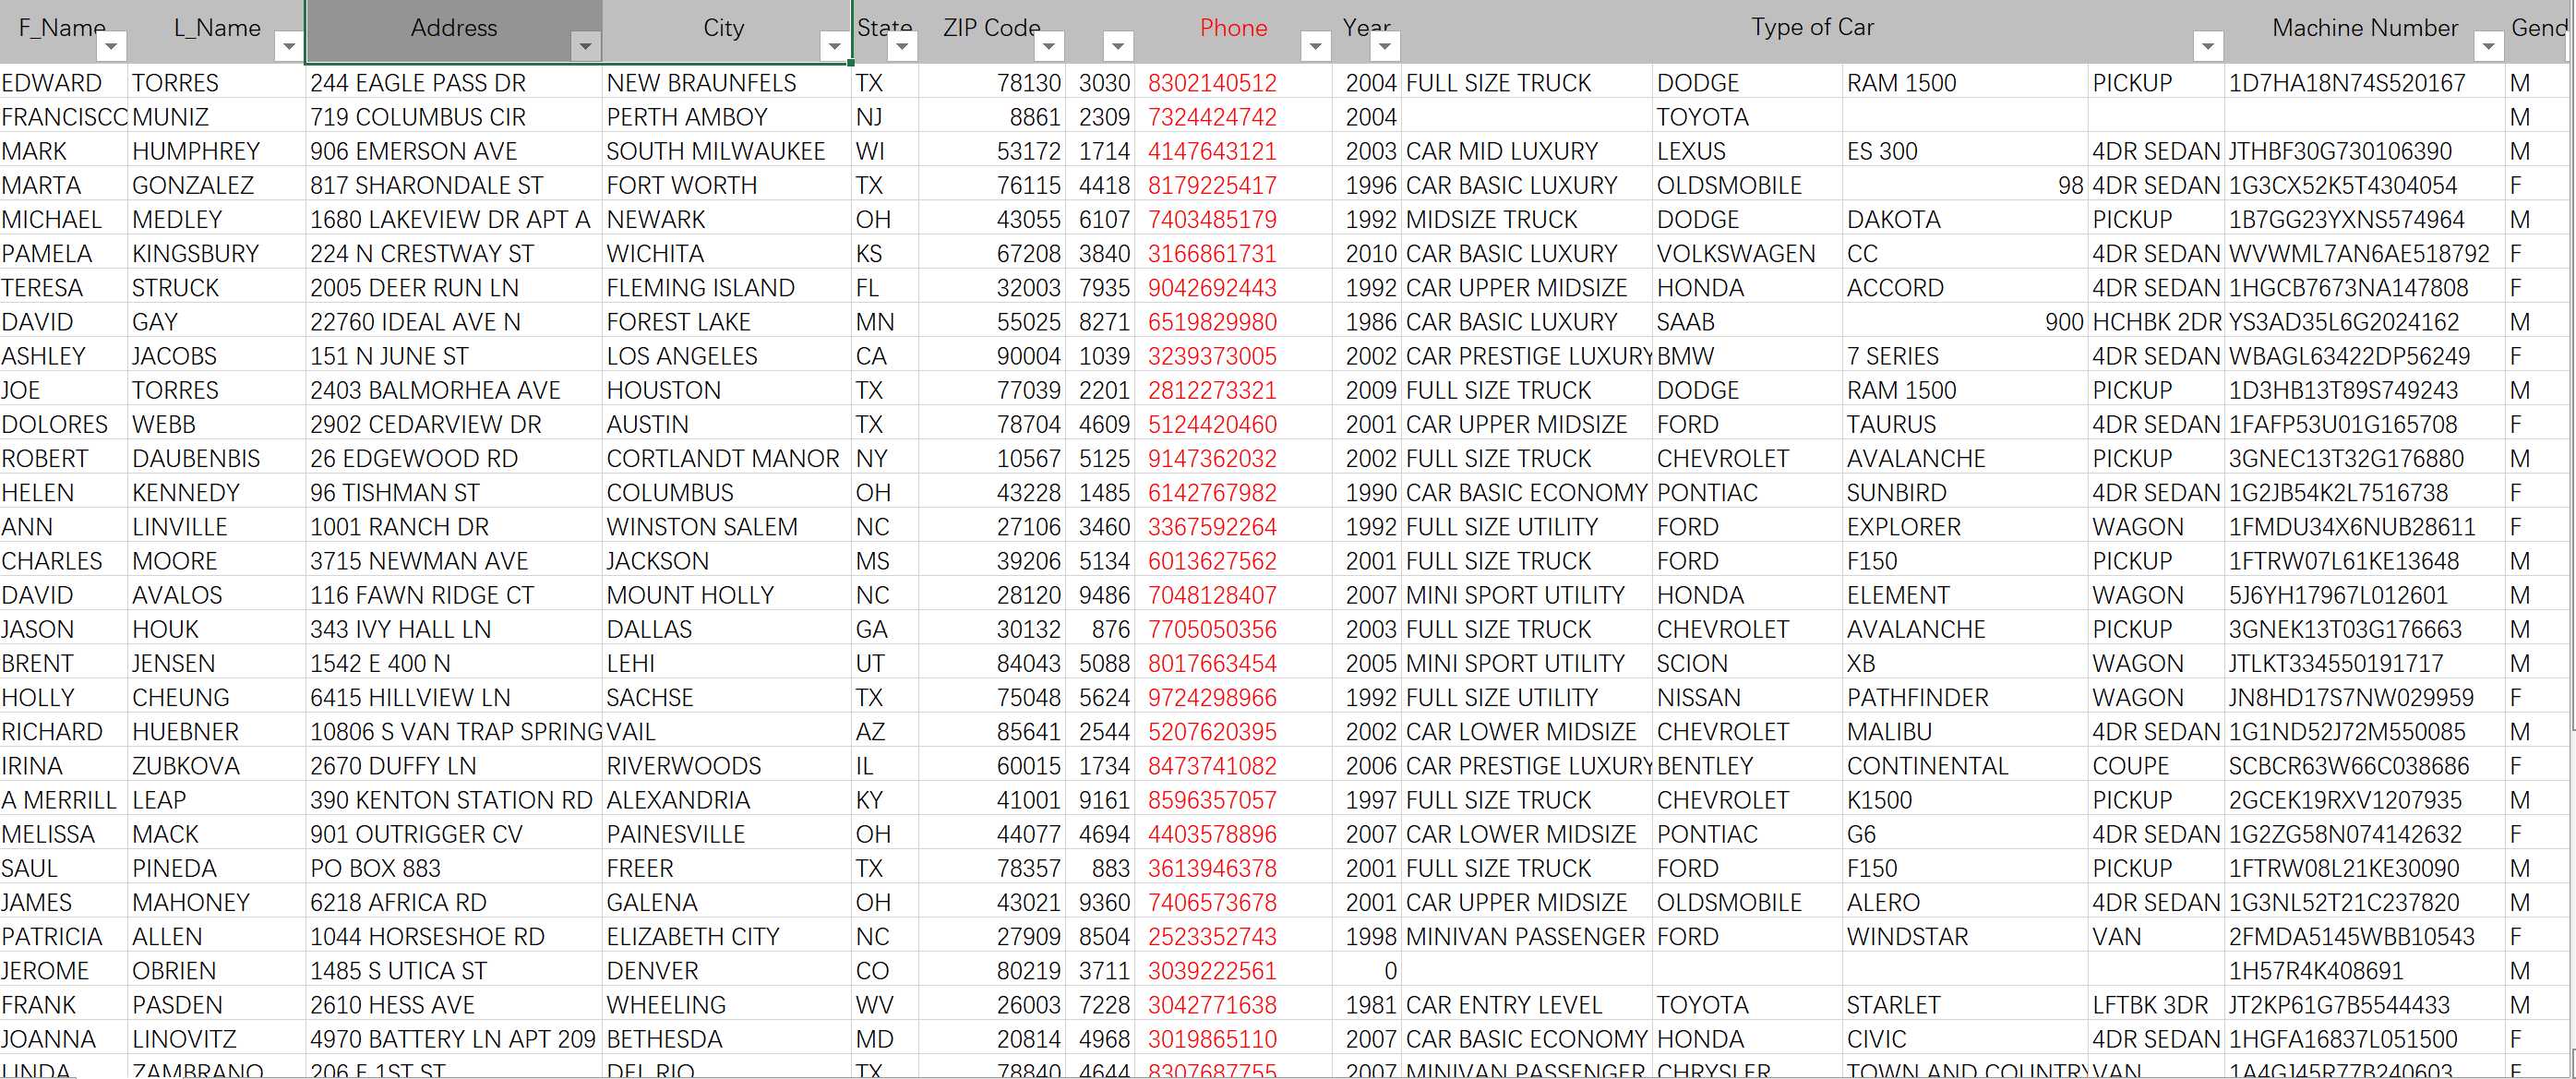Image resolution: width=2576 pixels, height=1079 pixels.
Task: Select the SCION make cell
Action: [1747, 663]
